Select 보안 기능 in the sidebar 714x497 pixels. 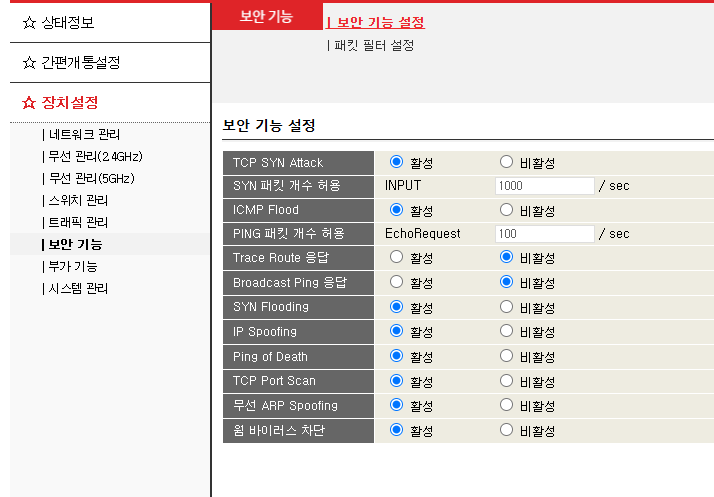tap(75, 244)
